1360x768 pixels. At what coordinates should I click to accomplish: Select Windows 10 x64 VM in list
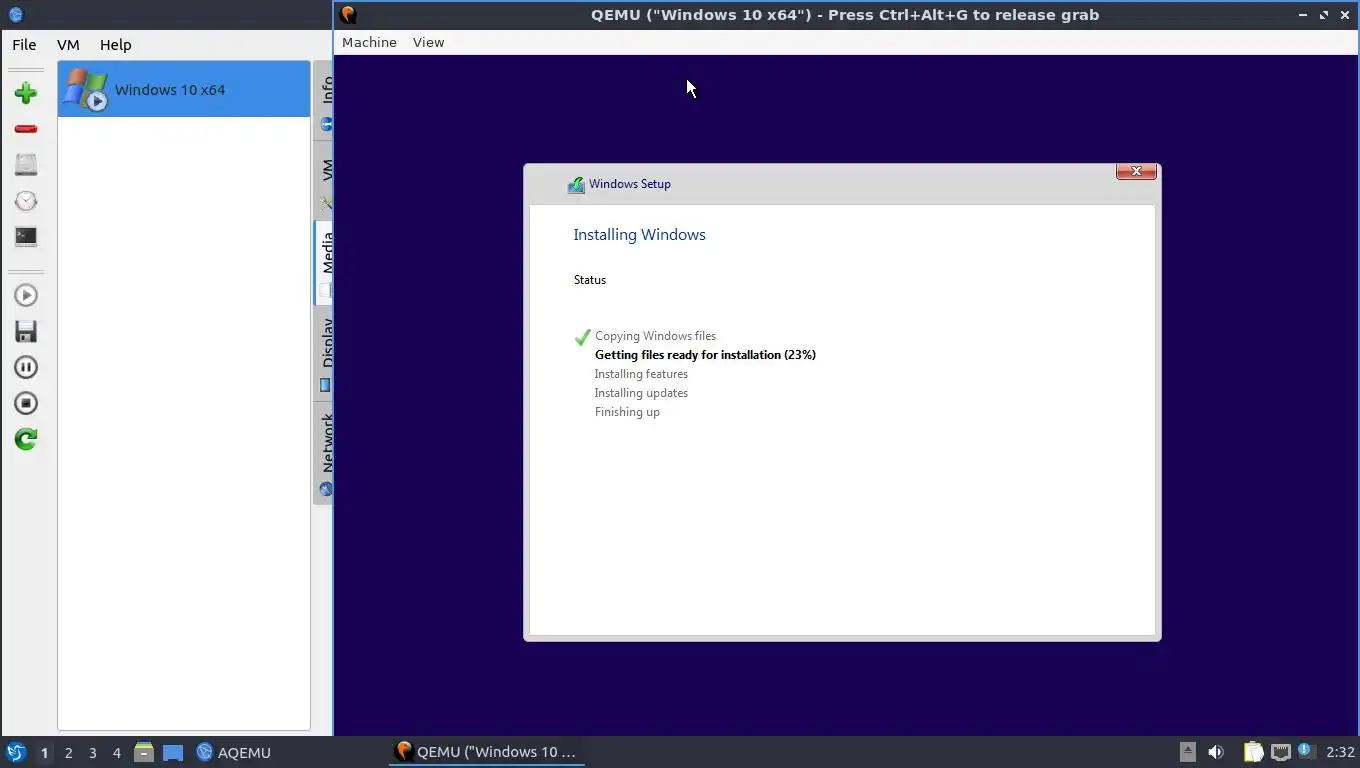[x=184, y=89]
